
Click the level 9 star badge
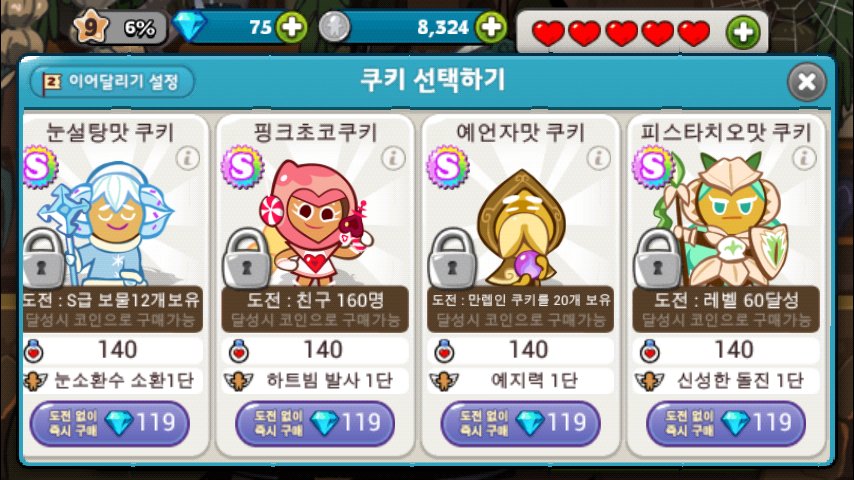click(x=90, y=27)
